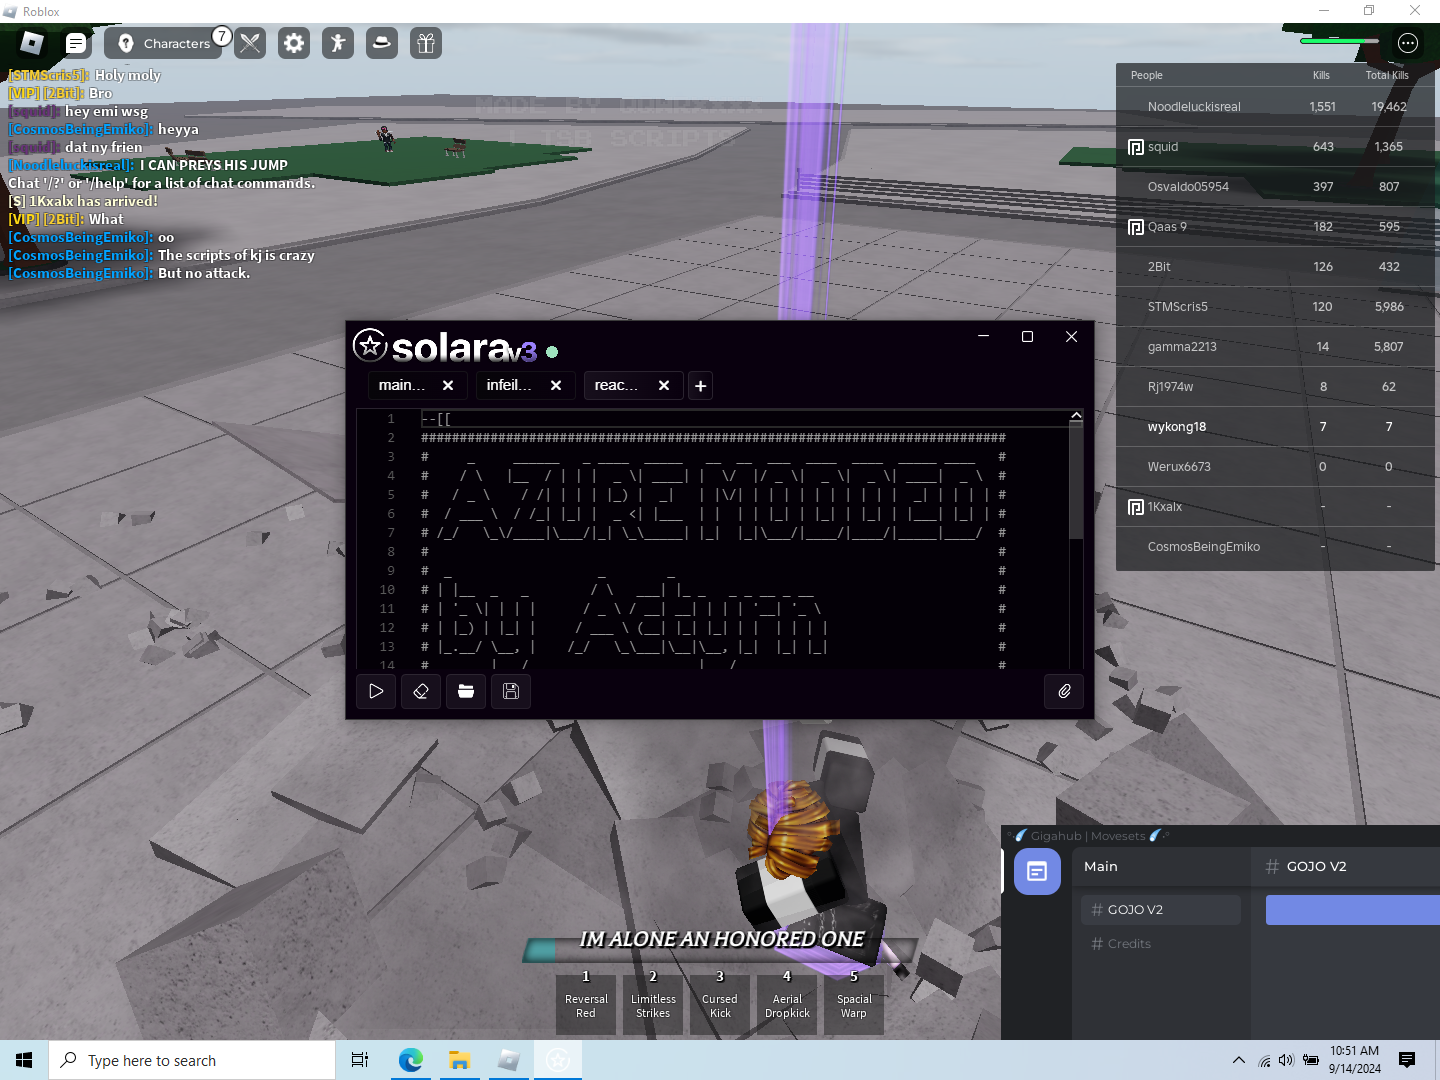Select wykong18 in the leaderboard
Viewport: 1440px width, 1080px height.
click(x=1276, y=427)
